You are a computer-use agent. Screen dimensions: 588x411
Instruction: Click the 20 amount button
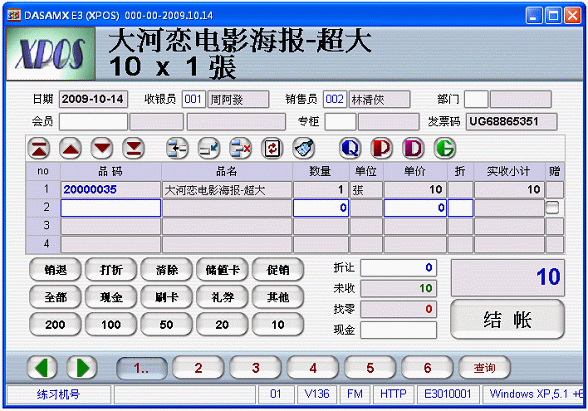tap(222, 324)
